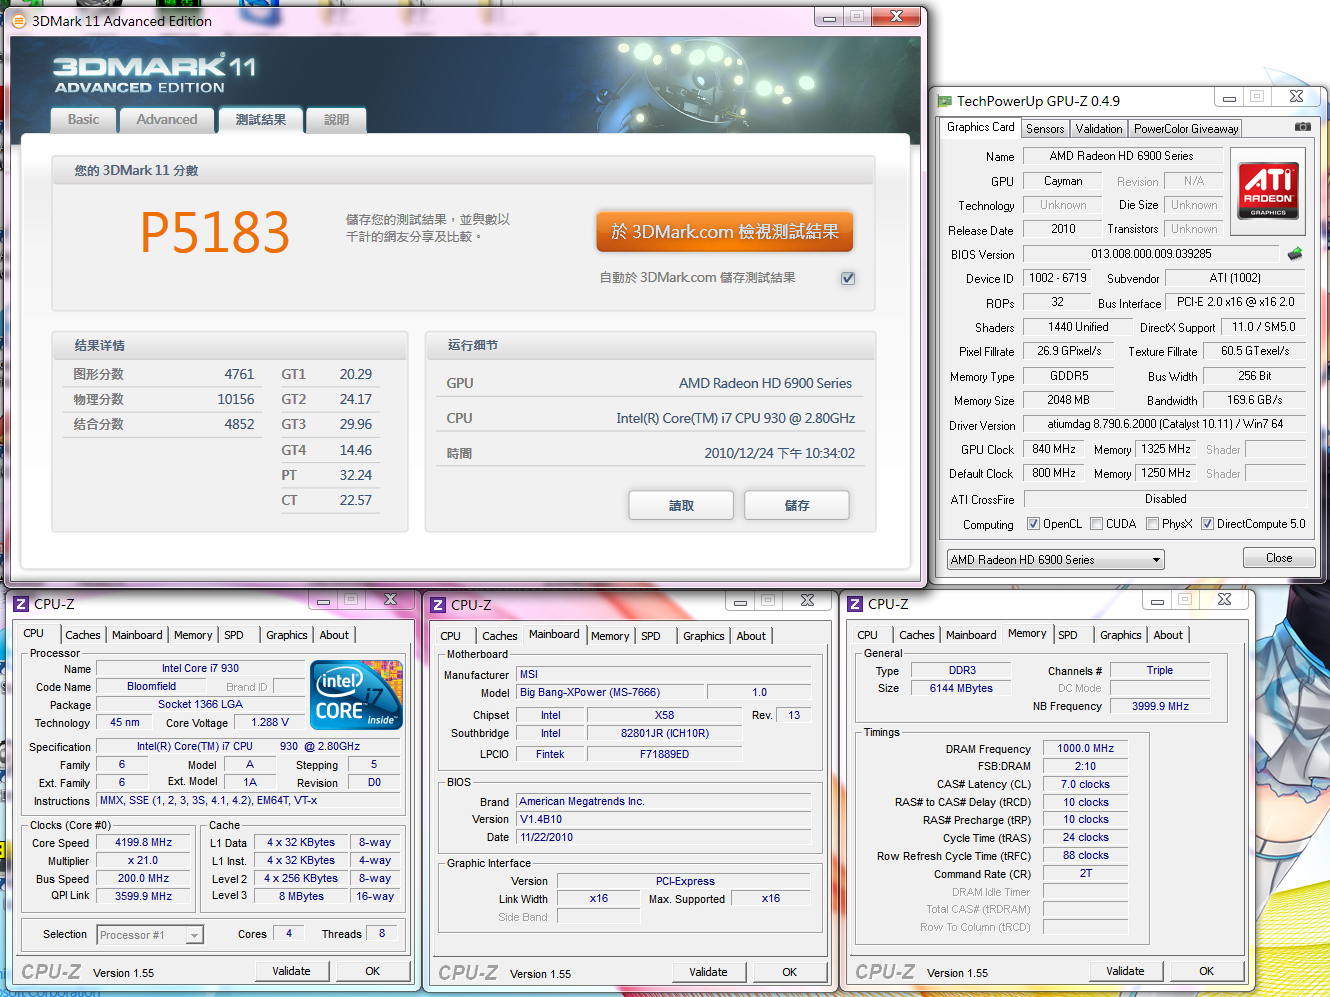Open SPD tab in left CPU-Z window

[234, 635]
